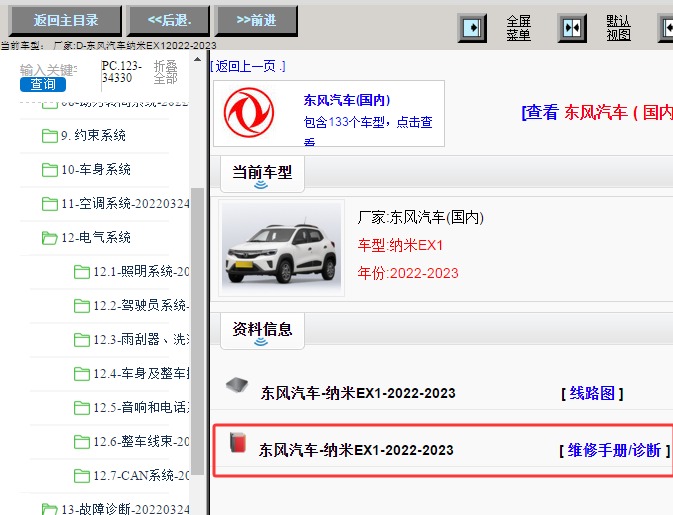The height and width of the screenshot is (515, 673).
Task: Open the 12.2-驾驶员系统 subfolder
Action: (141, 305)
